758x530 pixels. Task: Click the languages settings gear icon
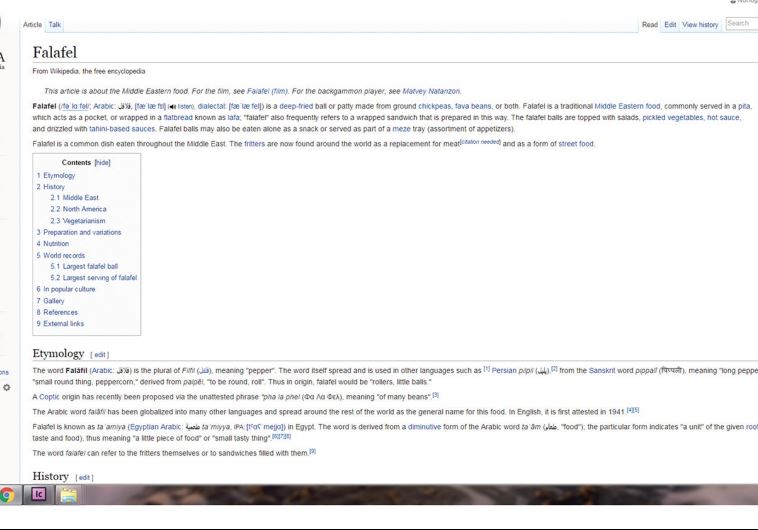(x=6, y=387)
